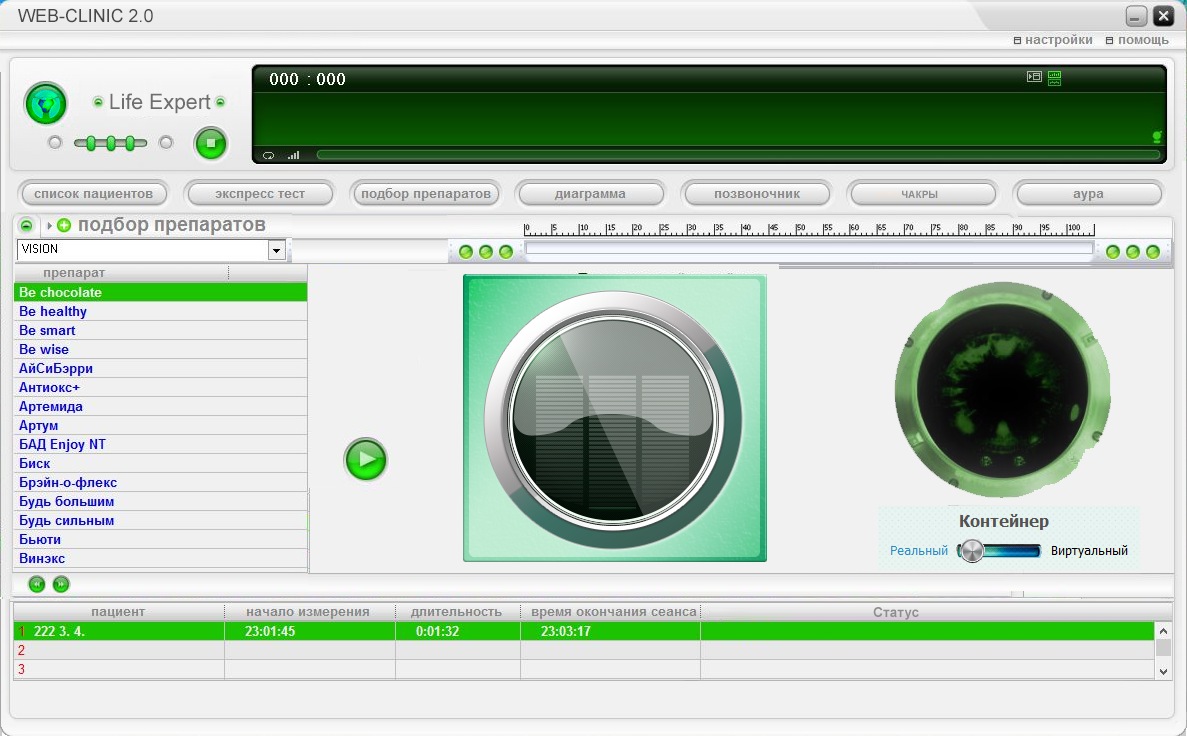Screen dimensions: 1187x736
Task: Open the VISION dropdown arrow
Action: click(277, 250)
